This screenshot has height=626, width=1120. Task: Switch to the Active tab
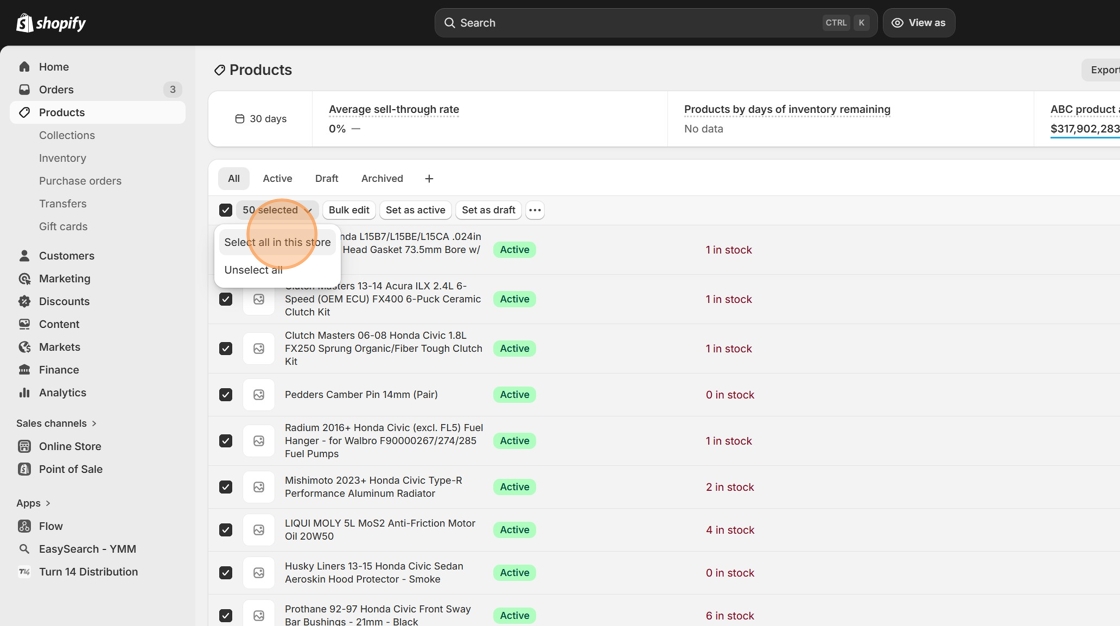tap(277, 179)
